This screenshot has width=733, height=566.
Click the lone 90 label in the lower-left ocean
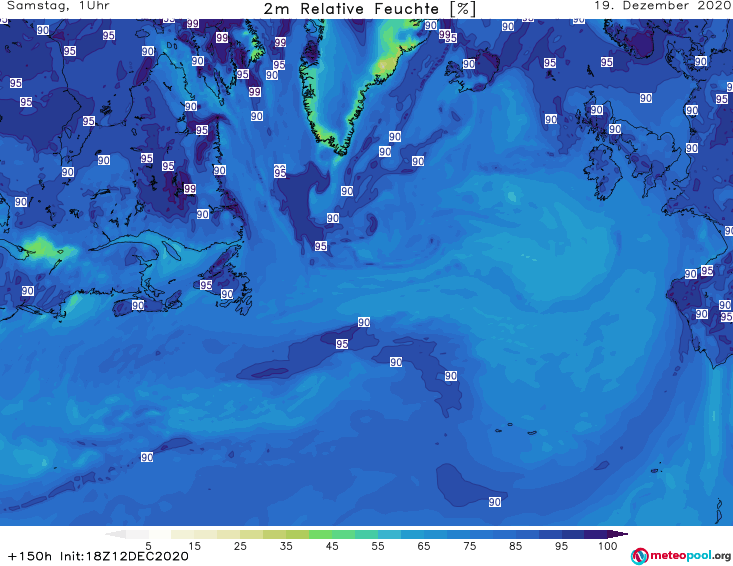[147, 457]
